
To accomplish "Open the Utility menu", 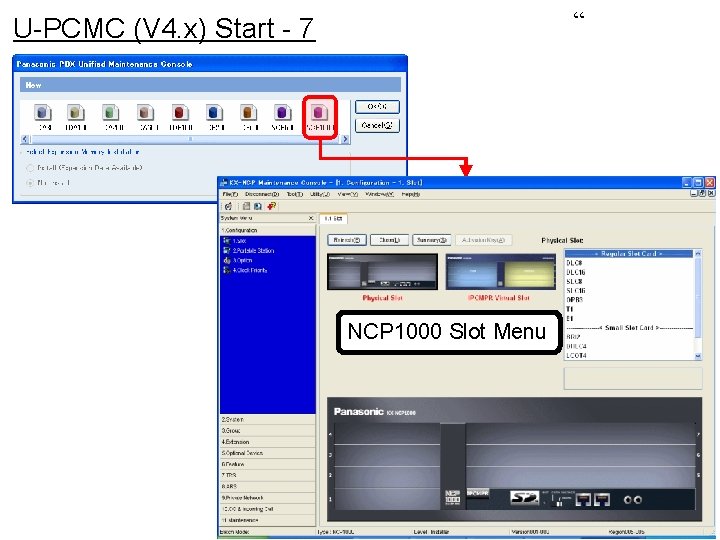I will (320, 194).
